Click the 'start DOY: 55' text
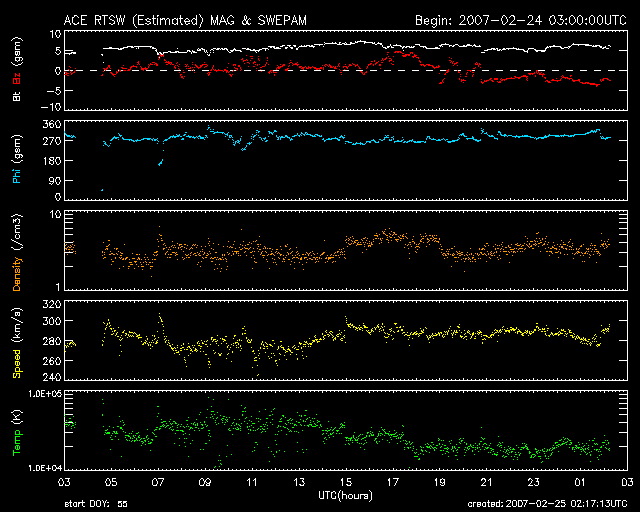This screenshot has width=640, height=512. pos(96,504)
